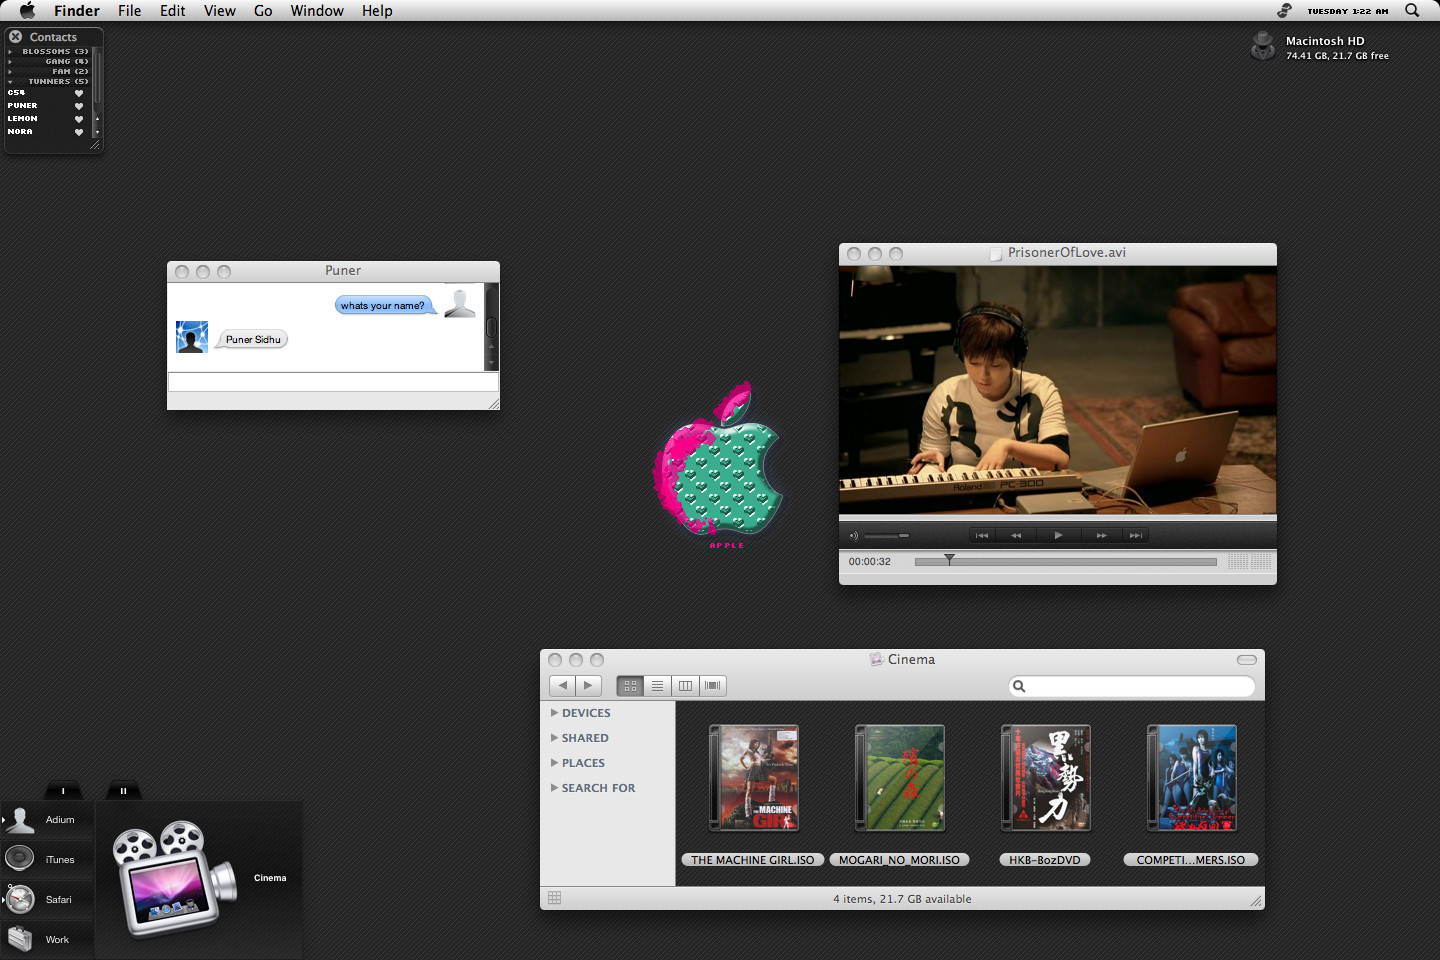Viewport: 1440px width, 960px height.
Task: Open the File menu
Action: click(129, 10)
